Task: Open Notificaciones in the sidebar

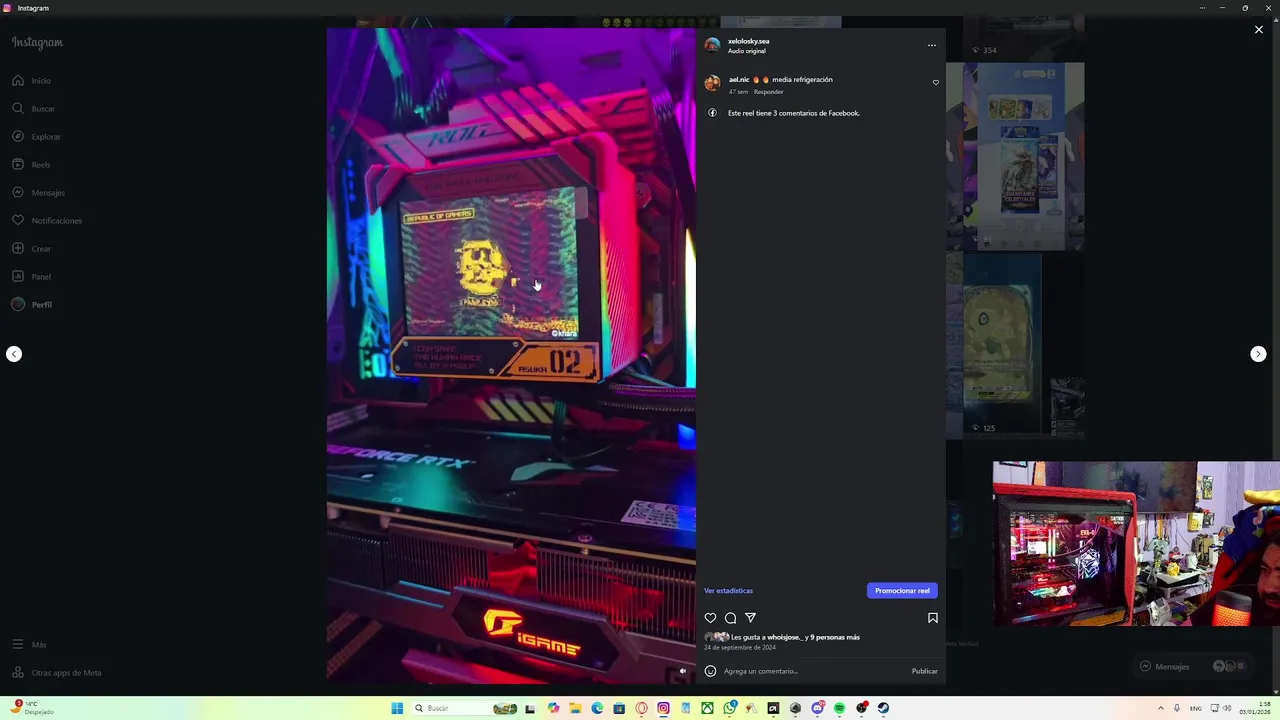Action: click(47, 220)
